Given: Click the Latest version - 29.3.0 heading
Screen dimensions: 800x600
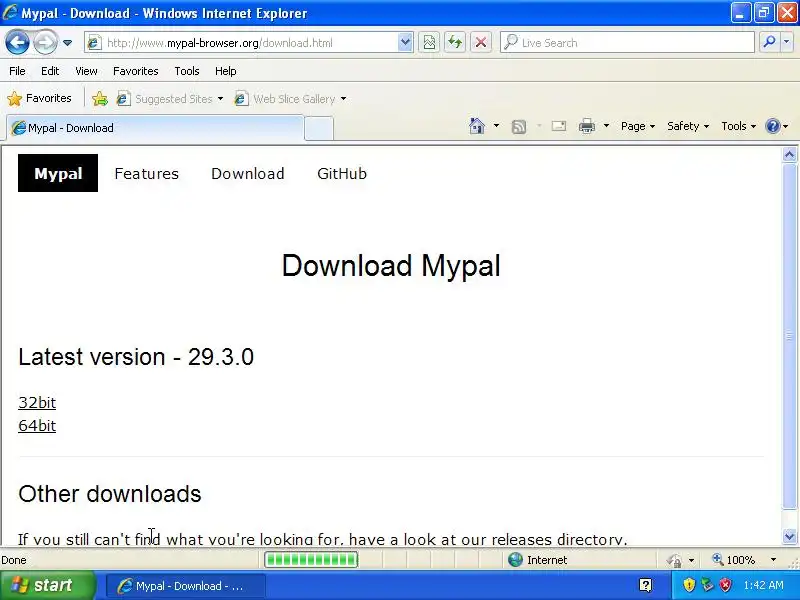Looking at the screenshot, I should (x=136, y=357).
